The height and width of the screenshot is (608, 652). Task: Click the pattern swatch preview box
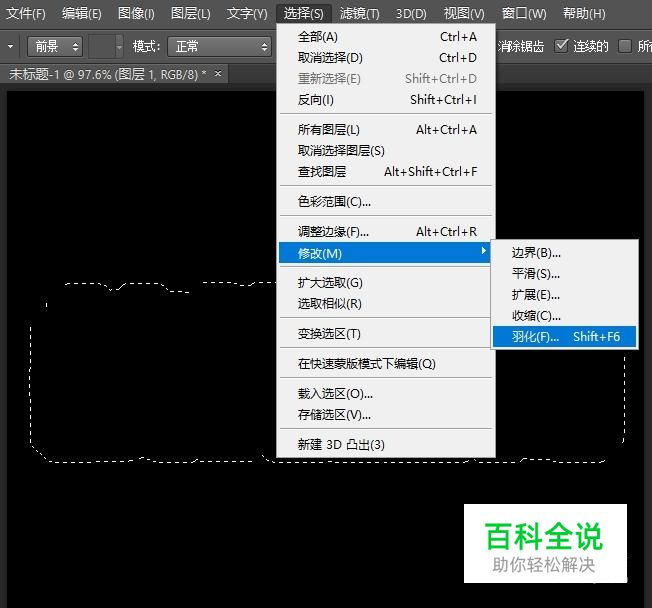pyautogui.click(x=102, y=46)
